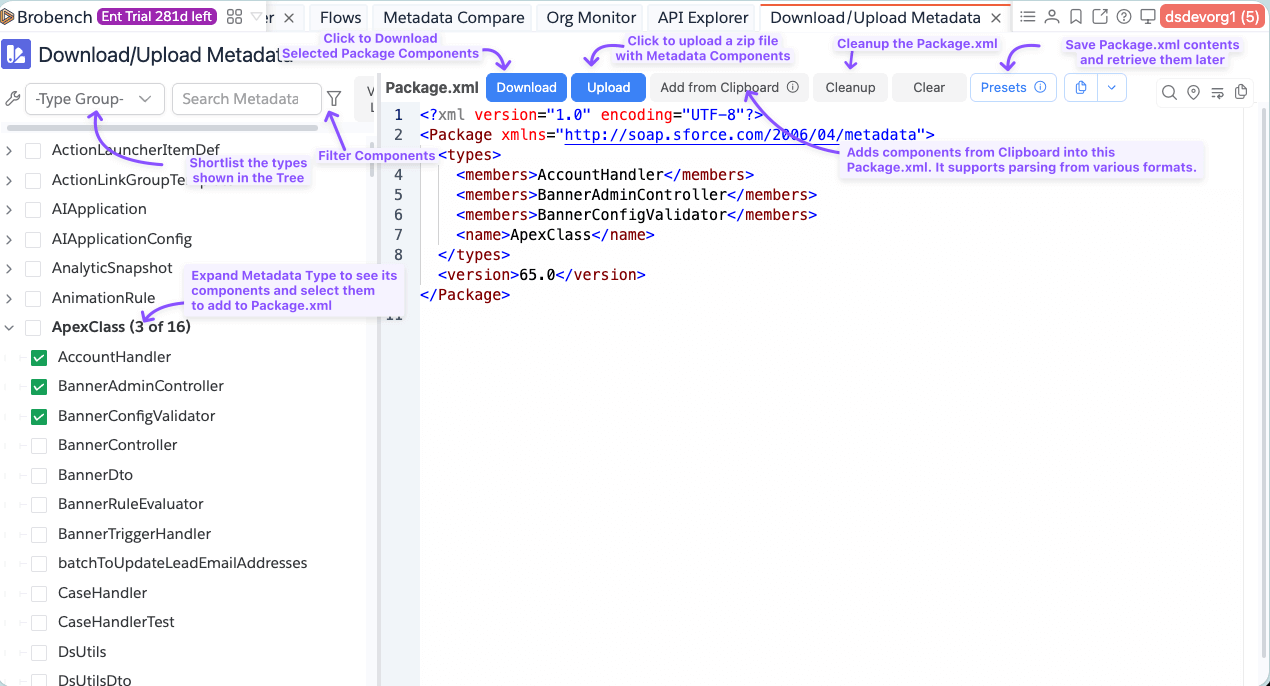Image resolution: width=1270 pixels, height=686 pixels.
Task: Open the Type Group dropdown
Action: tap(94, 99)
